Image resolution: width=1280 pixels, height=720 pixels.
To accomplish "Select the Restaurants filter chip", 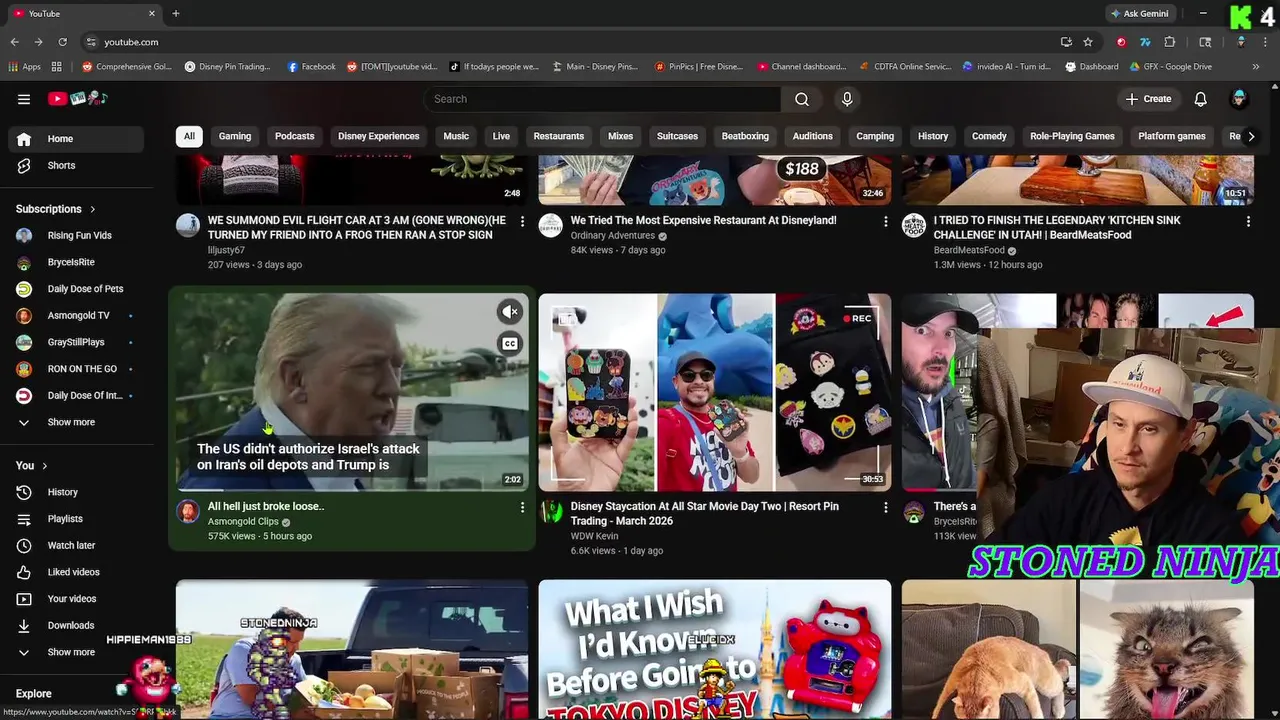I will [559, 136].
